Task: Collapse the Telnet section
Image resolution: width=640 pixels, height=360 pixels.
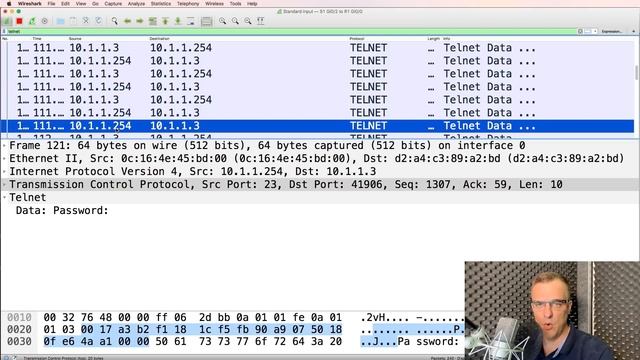Action: pyautogui.click(x=4, y=198)
